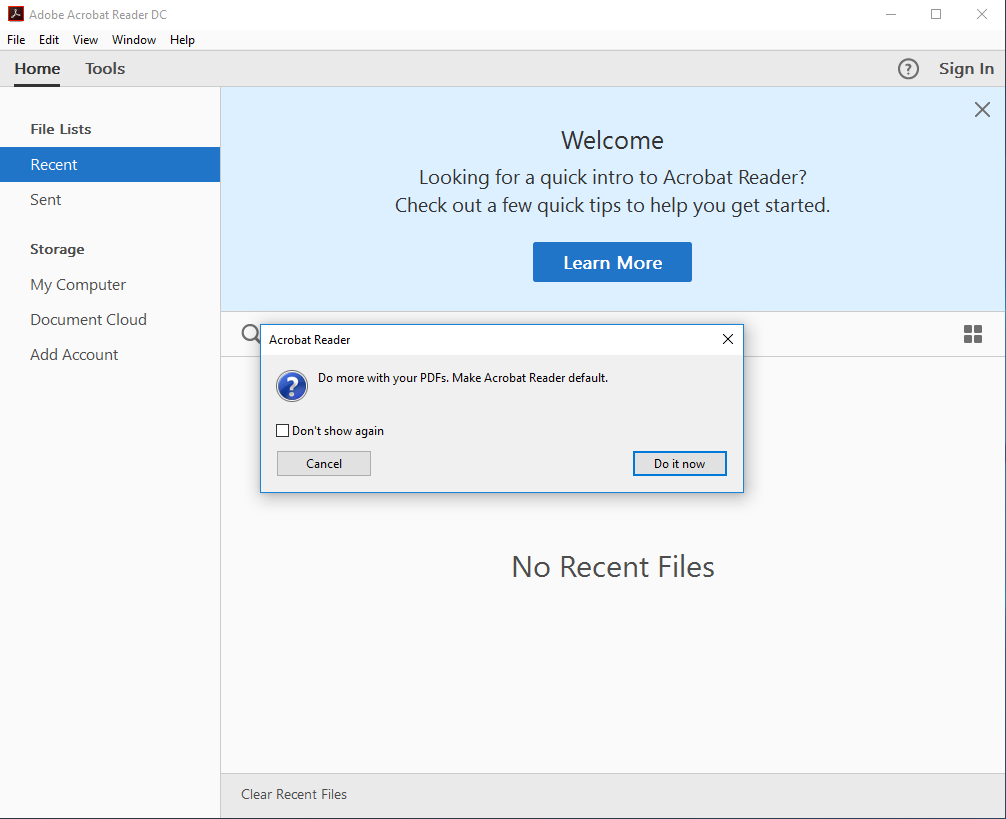Select Document Cloud in Storage
Image resolution: width=1006 pixels, height=819 pixels.
[88, 320]
